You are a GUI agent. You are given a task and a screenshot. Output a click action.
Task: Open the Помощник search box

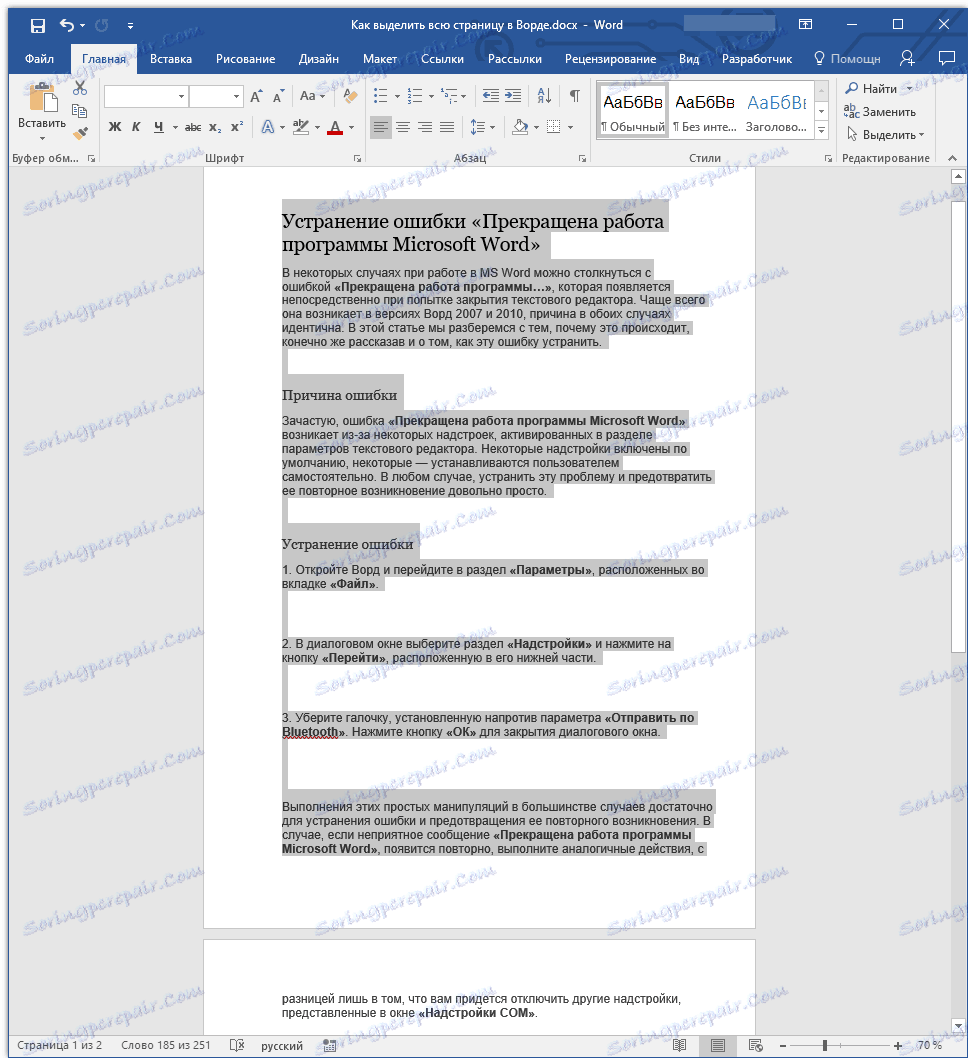coord(848,59)
